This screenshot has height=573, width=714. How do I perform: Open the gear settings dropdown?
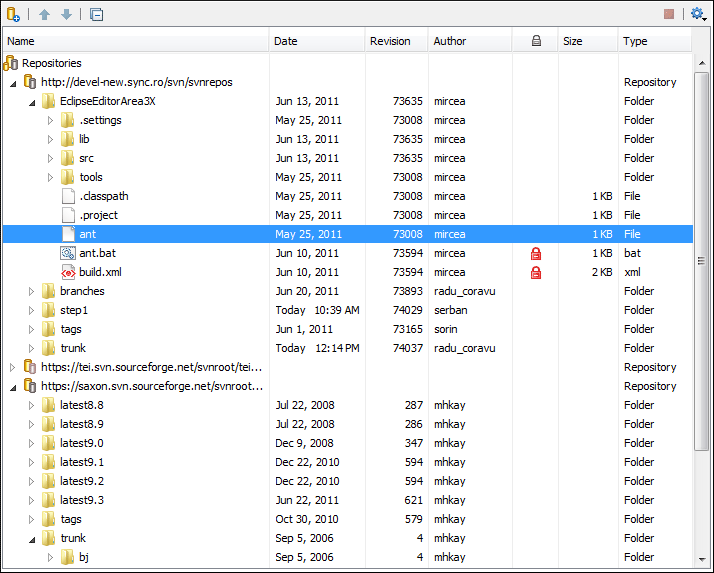pos(698,14)
